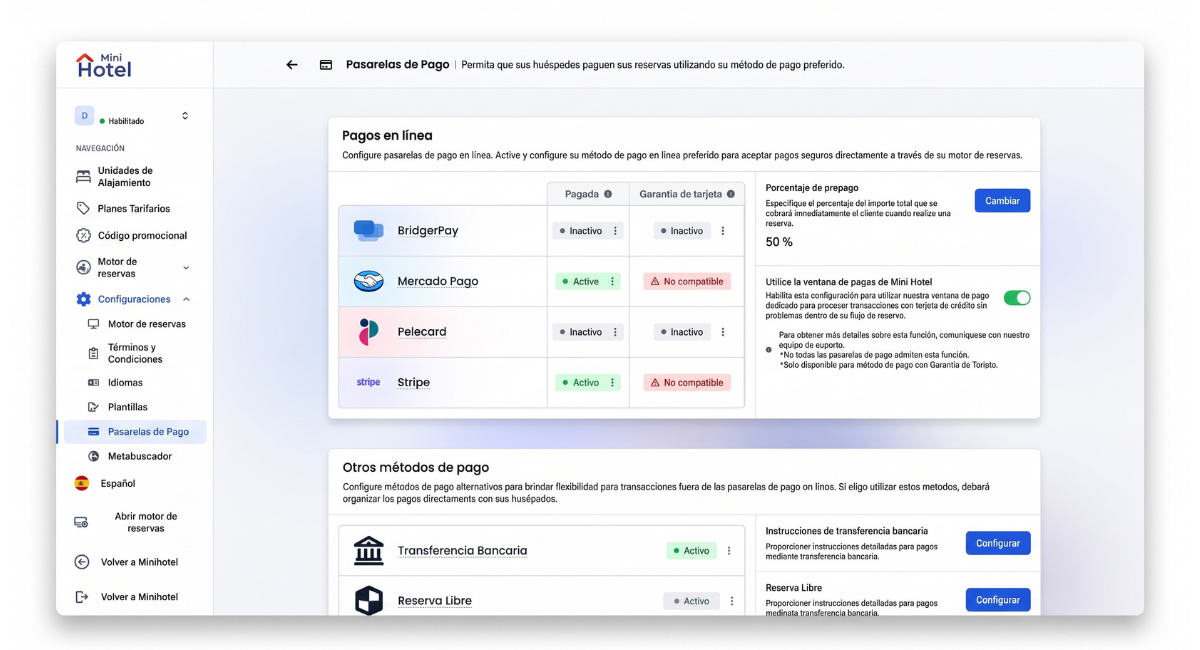Click the info bullet beside payment window notes
The width and height of the screenshot is (1200, 650).
point(768,350)
